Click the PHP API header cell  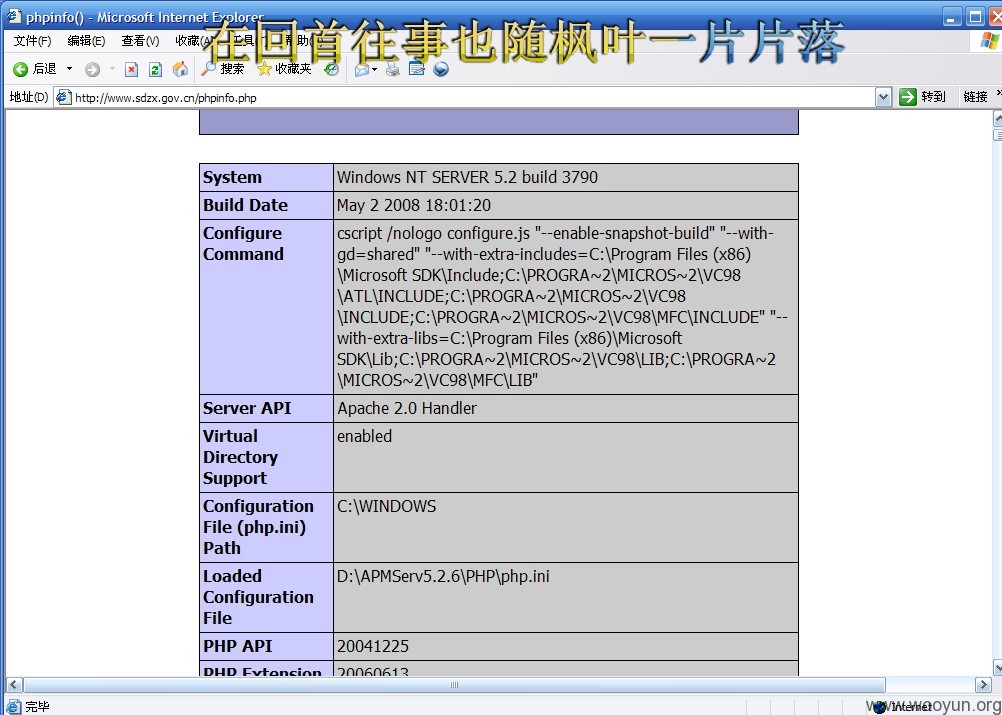(266, 647)
